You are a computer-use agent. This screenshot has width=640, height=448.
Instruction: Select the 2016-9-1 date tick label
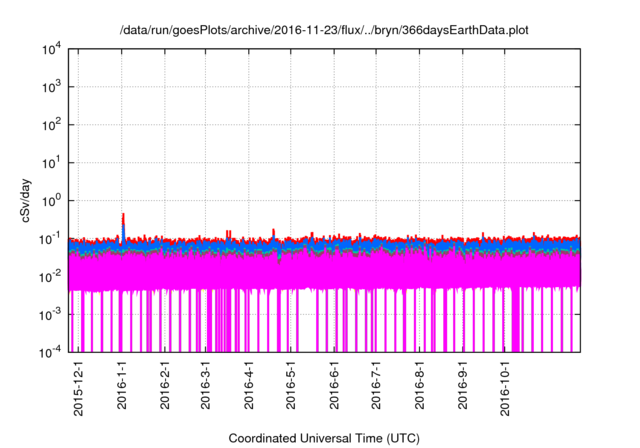461,385
